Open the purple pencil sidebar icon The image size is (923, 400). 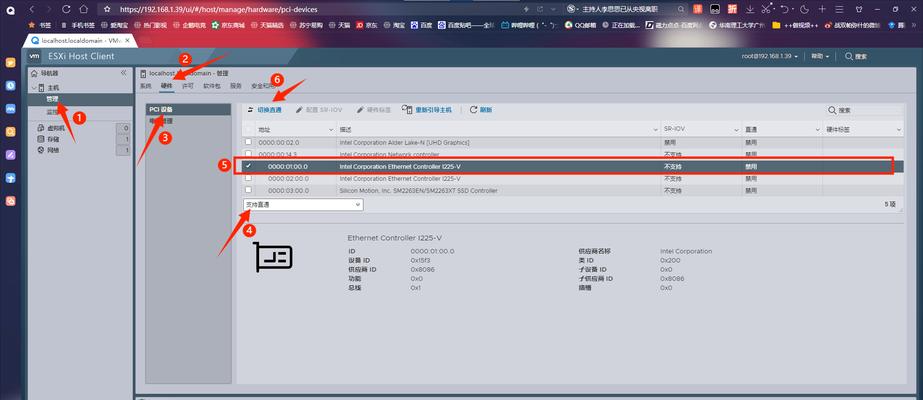pos(11,155)
